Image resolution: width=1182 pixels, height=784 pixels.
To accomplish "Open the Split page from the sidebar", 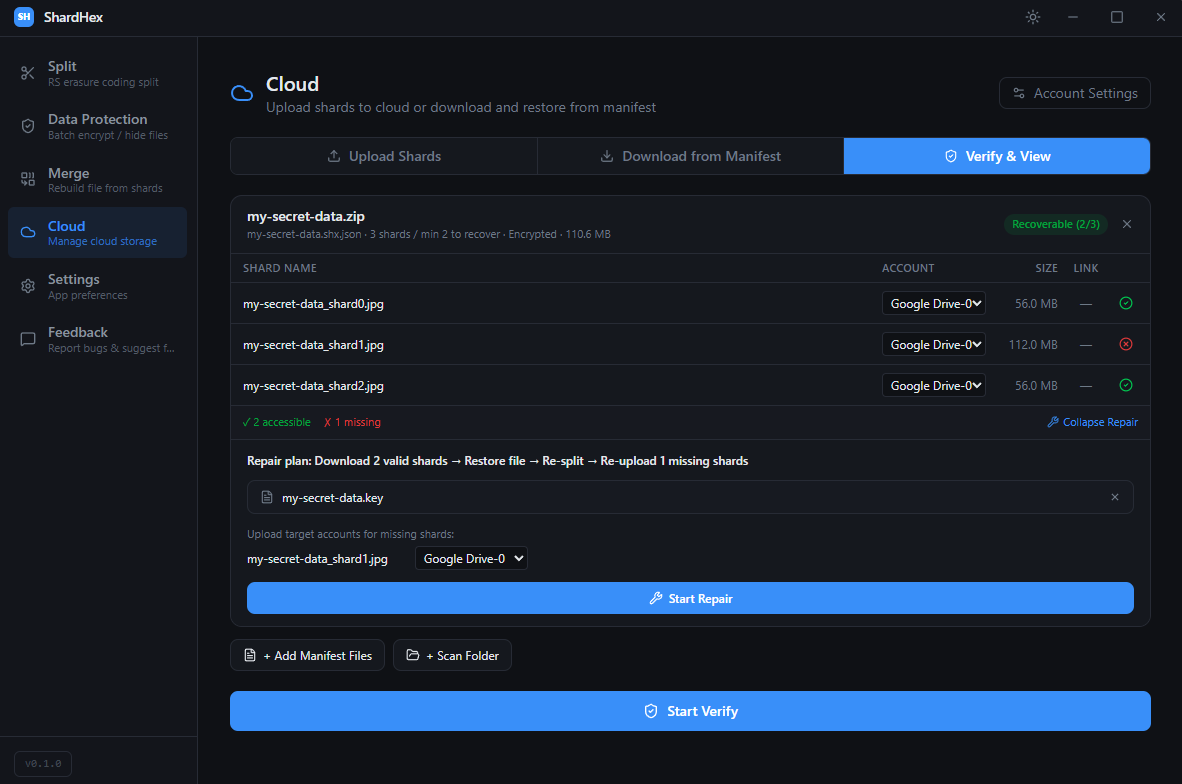I will (x=97, y=74).
